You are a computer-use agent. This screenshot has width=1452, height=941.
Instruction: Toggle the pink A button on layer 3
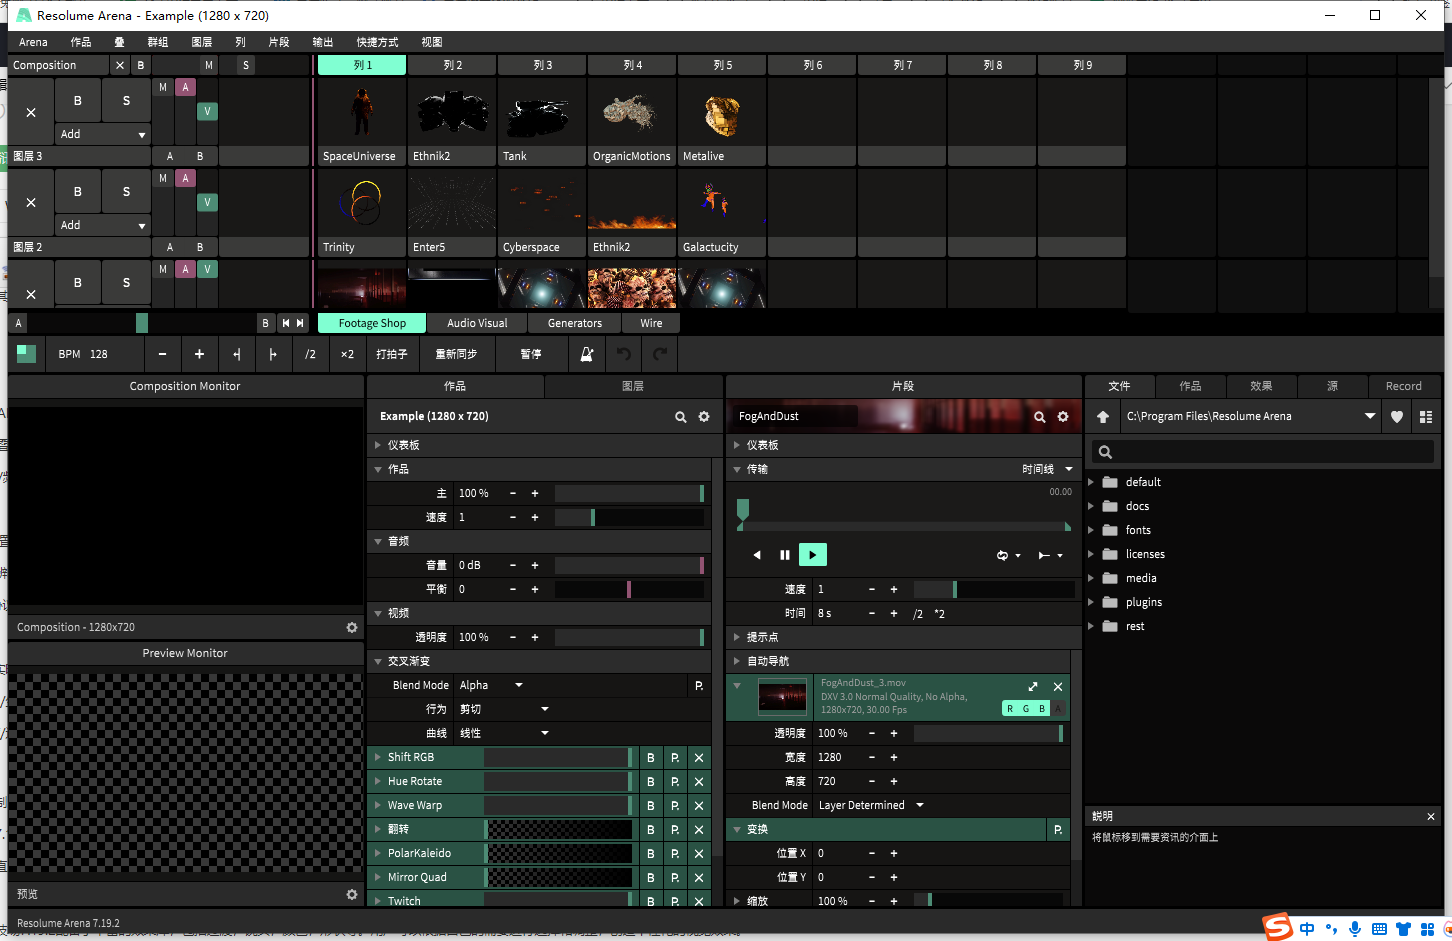pyautogui.click(x=185, y=87)
